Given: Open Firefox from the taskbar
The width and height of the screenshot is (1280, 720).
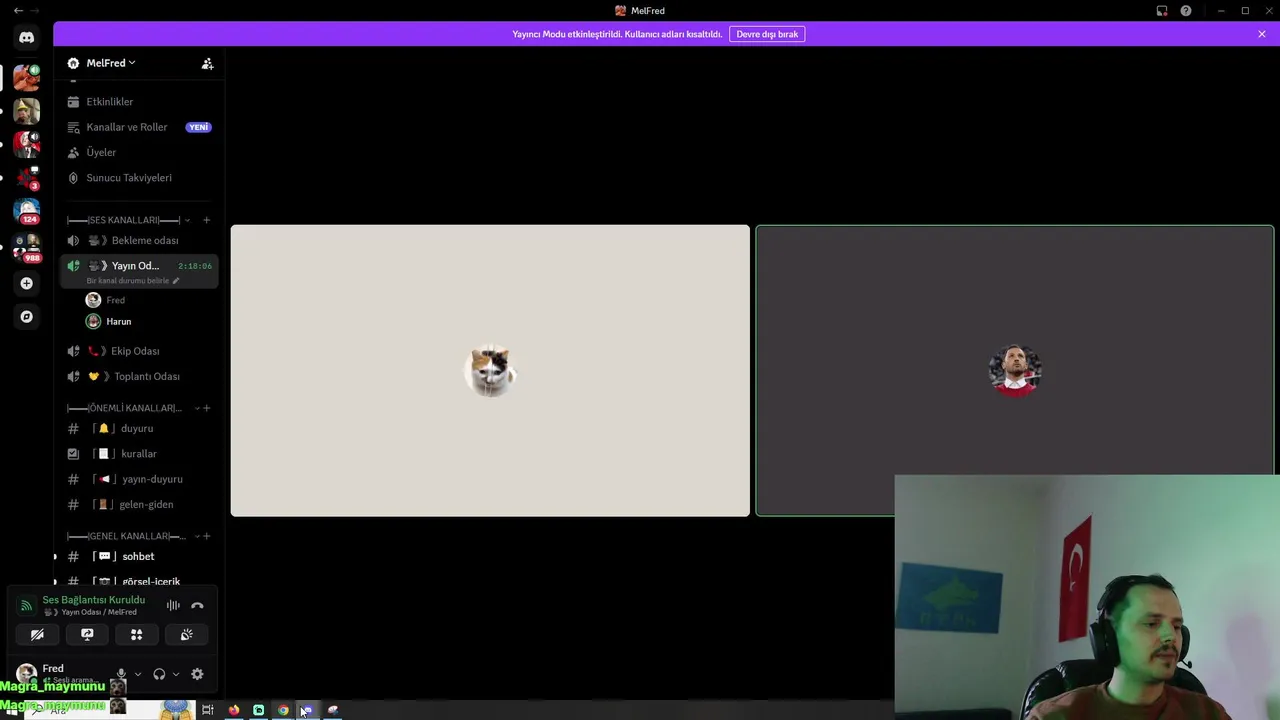Looking at the screenshot, I should [x=234, y=710].
